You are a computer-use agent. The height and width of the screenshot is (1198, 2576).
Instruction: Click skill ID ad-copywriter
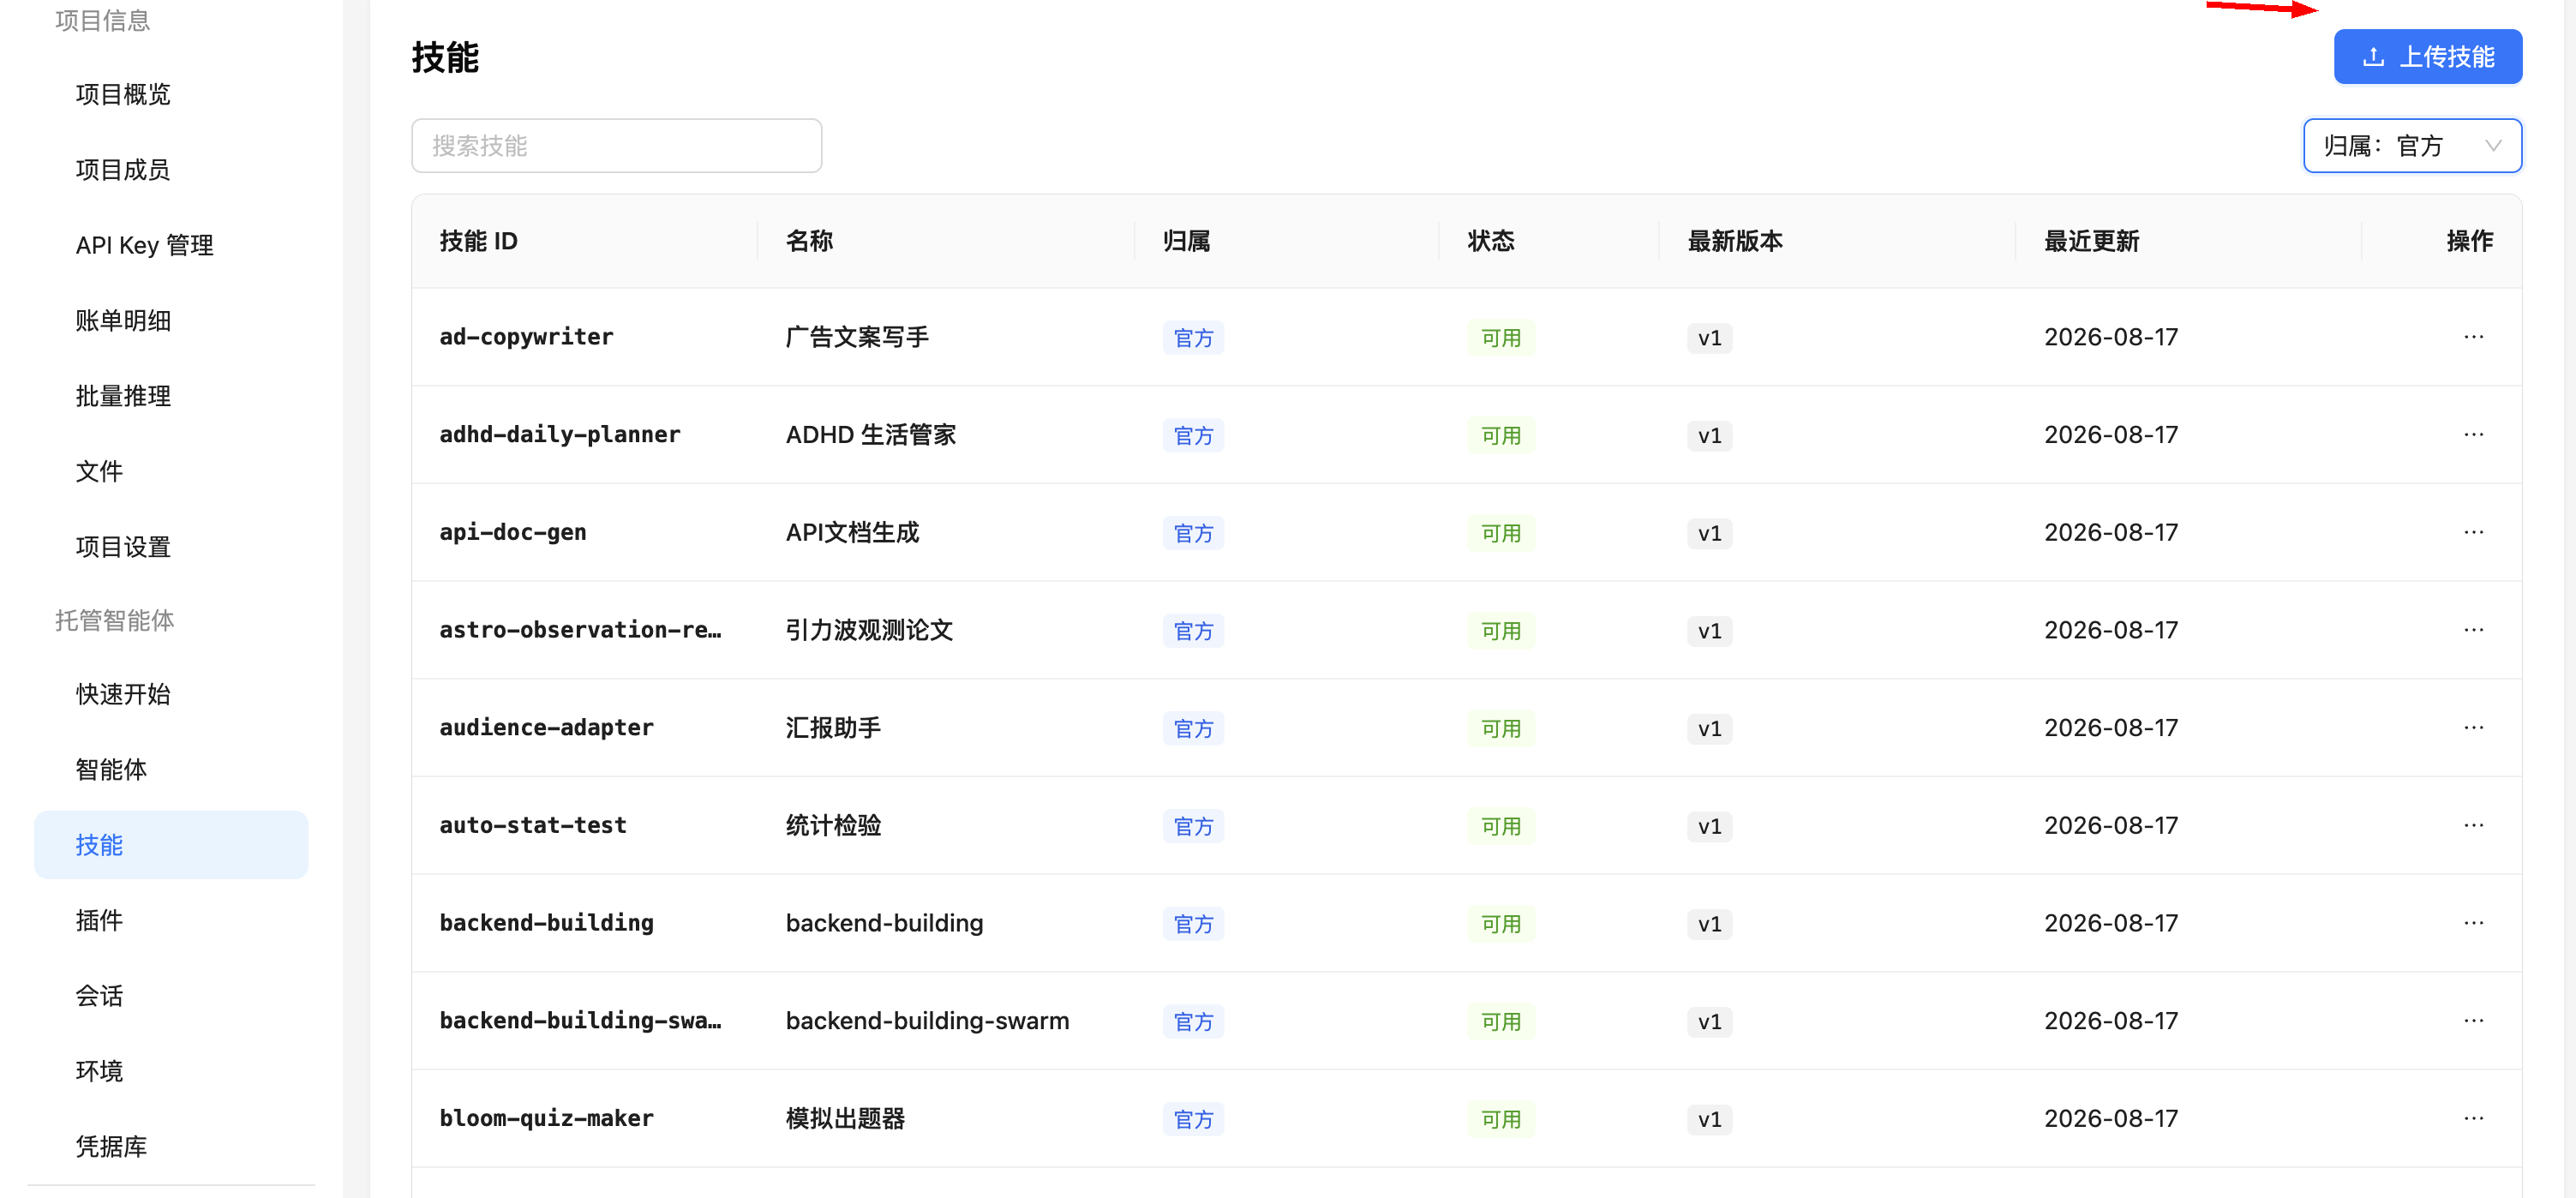(526, 337)
